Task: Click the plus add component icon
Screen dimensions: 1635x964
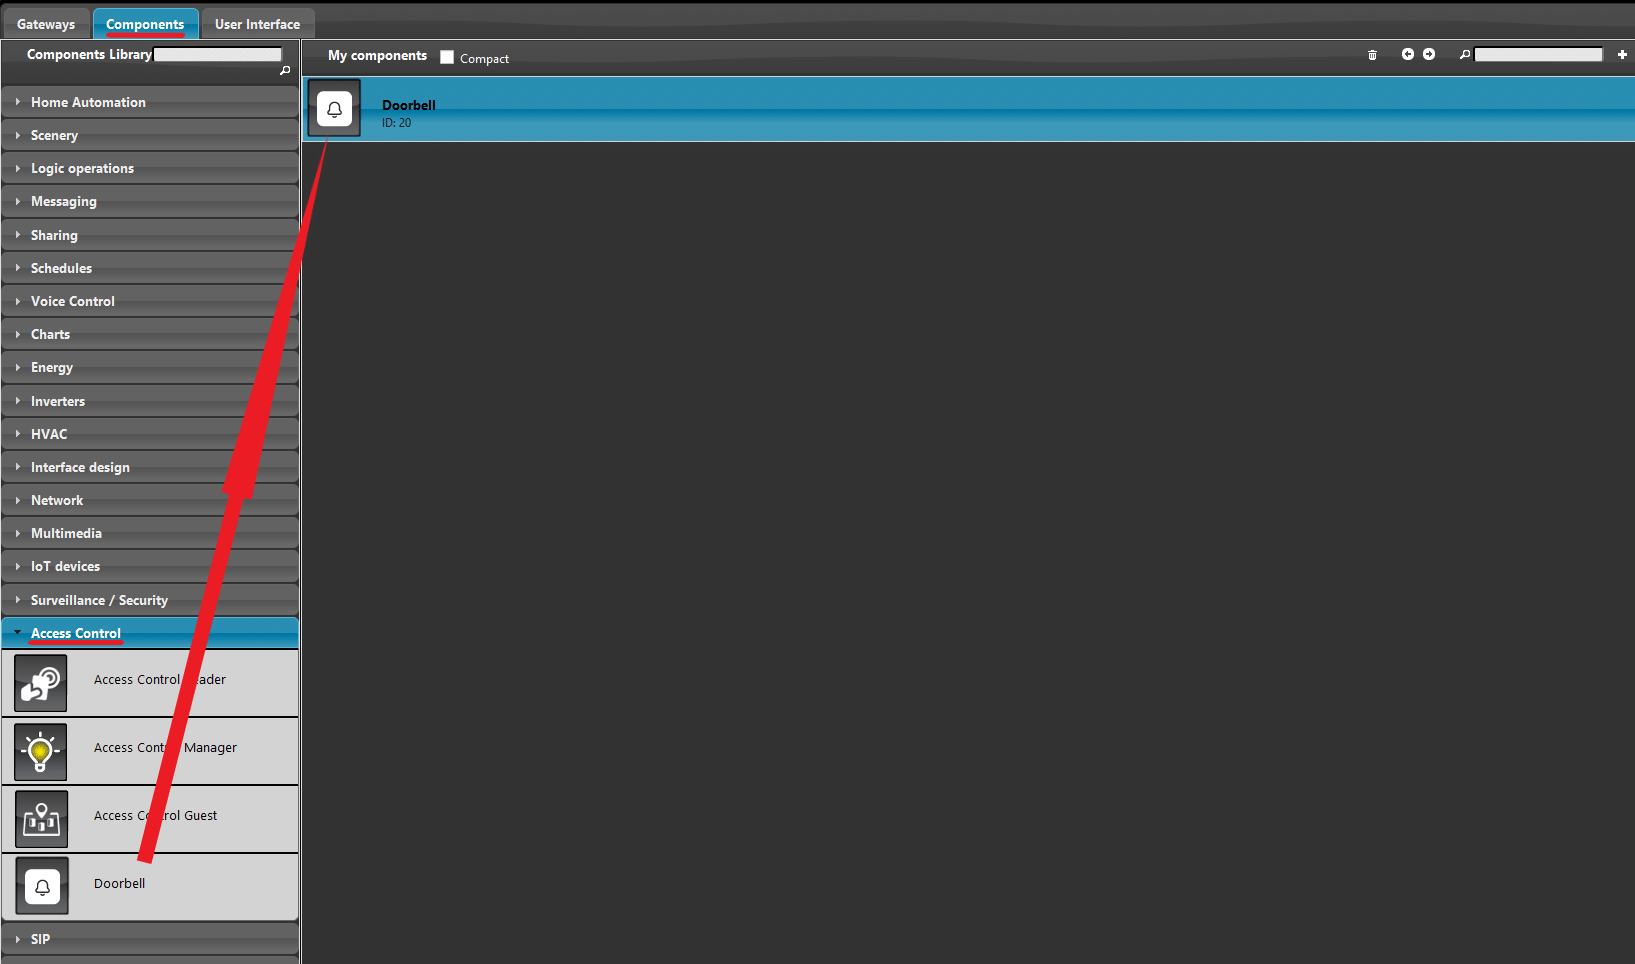Action: [x=1622, y=55]
